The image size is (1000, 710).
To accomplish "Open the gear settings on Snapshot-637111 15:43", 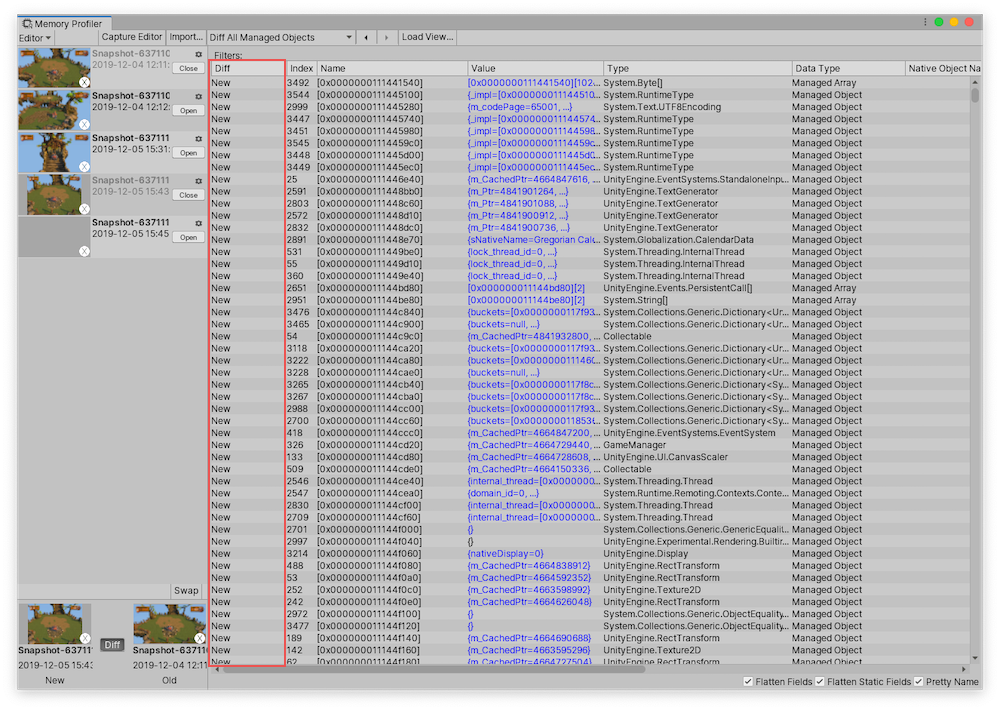I will point(198,180).
